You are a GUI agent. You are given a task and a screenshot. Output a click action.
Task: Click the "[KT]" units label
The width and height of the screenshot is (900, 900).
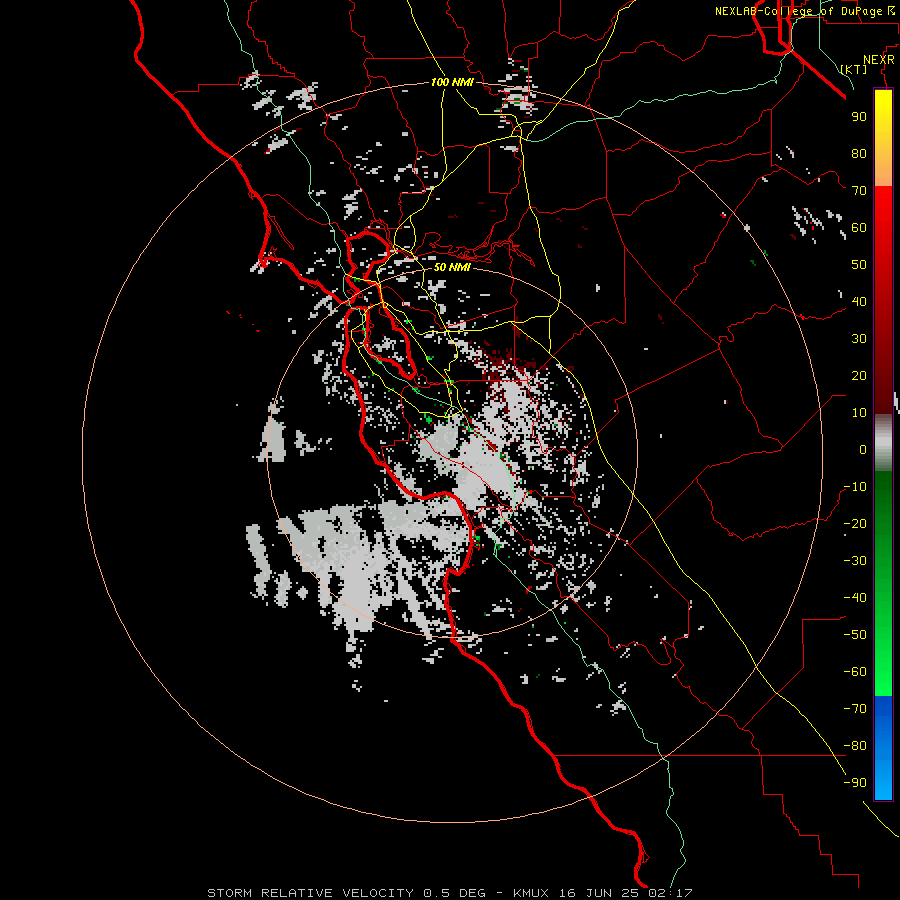coord(854,69)
